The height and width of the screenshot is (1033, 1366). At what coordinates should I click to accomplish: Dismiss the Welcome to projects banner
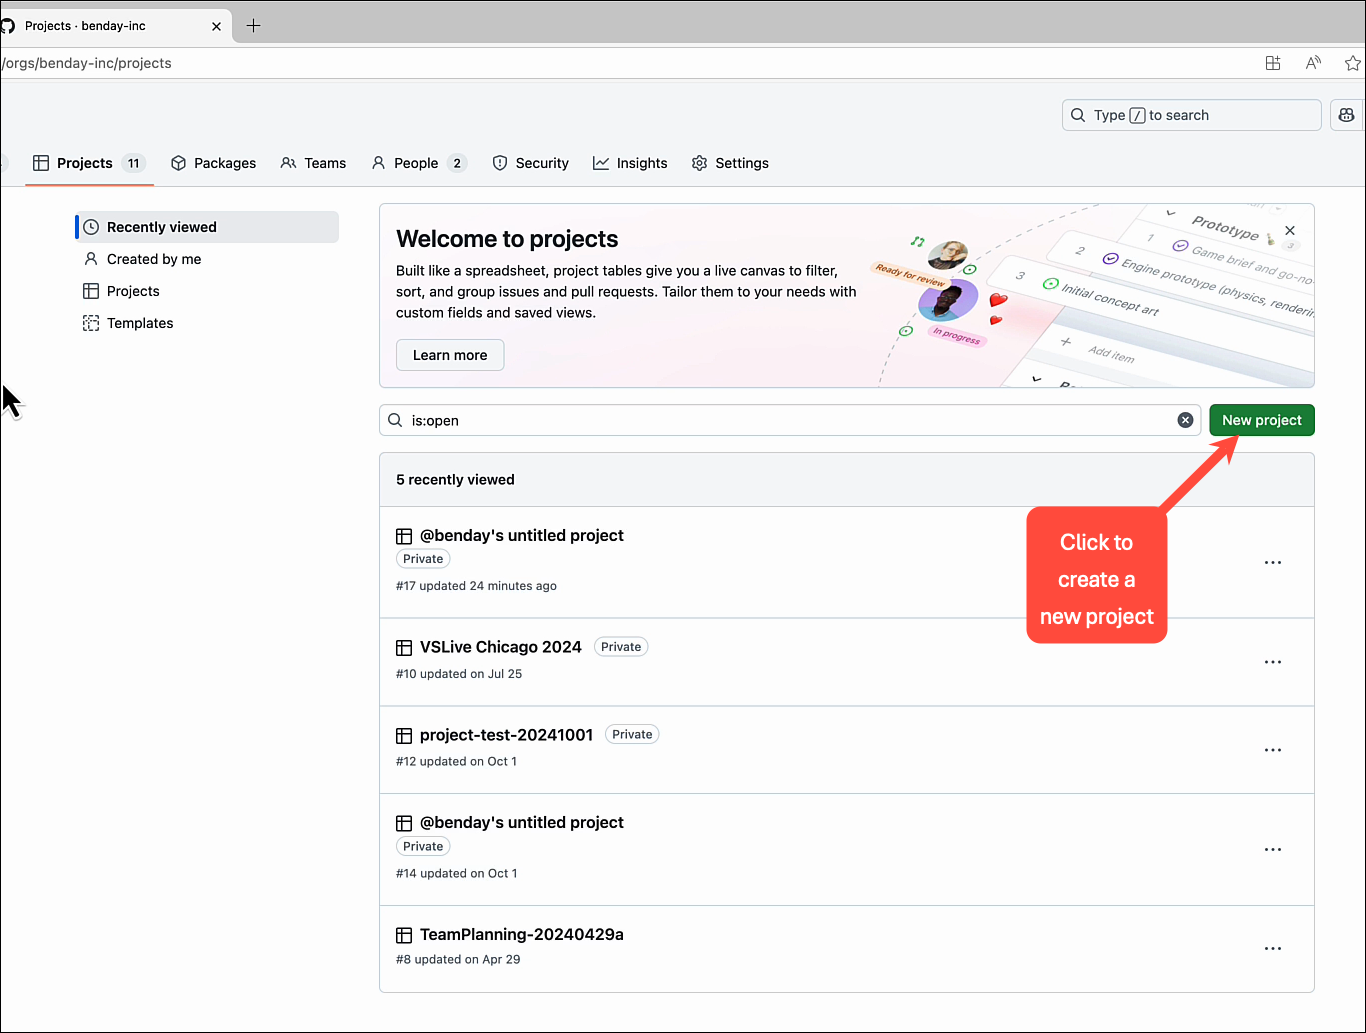(1290, 230)
